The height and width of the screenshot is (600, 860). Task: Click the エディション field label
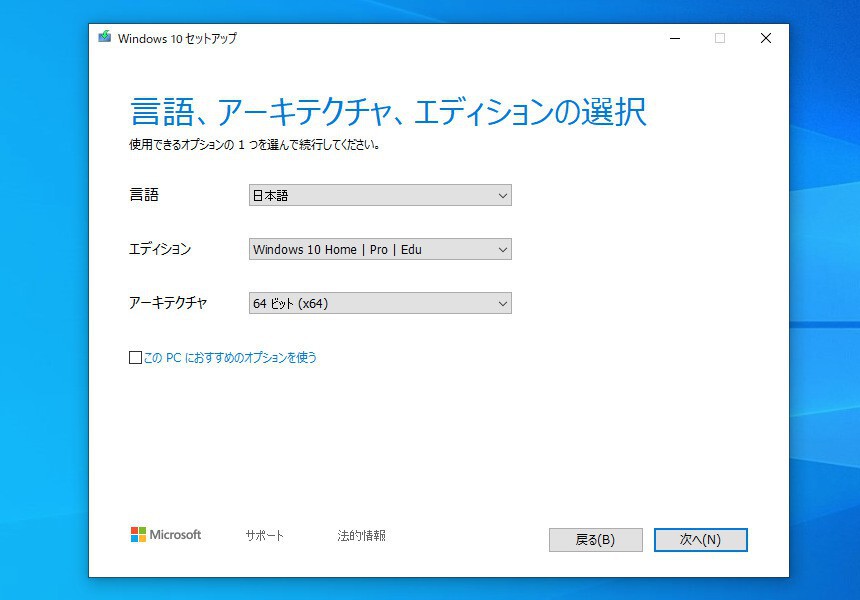pos(160,249)
